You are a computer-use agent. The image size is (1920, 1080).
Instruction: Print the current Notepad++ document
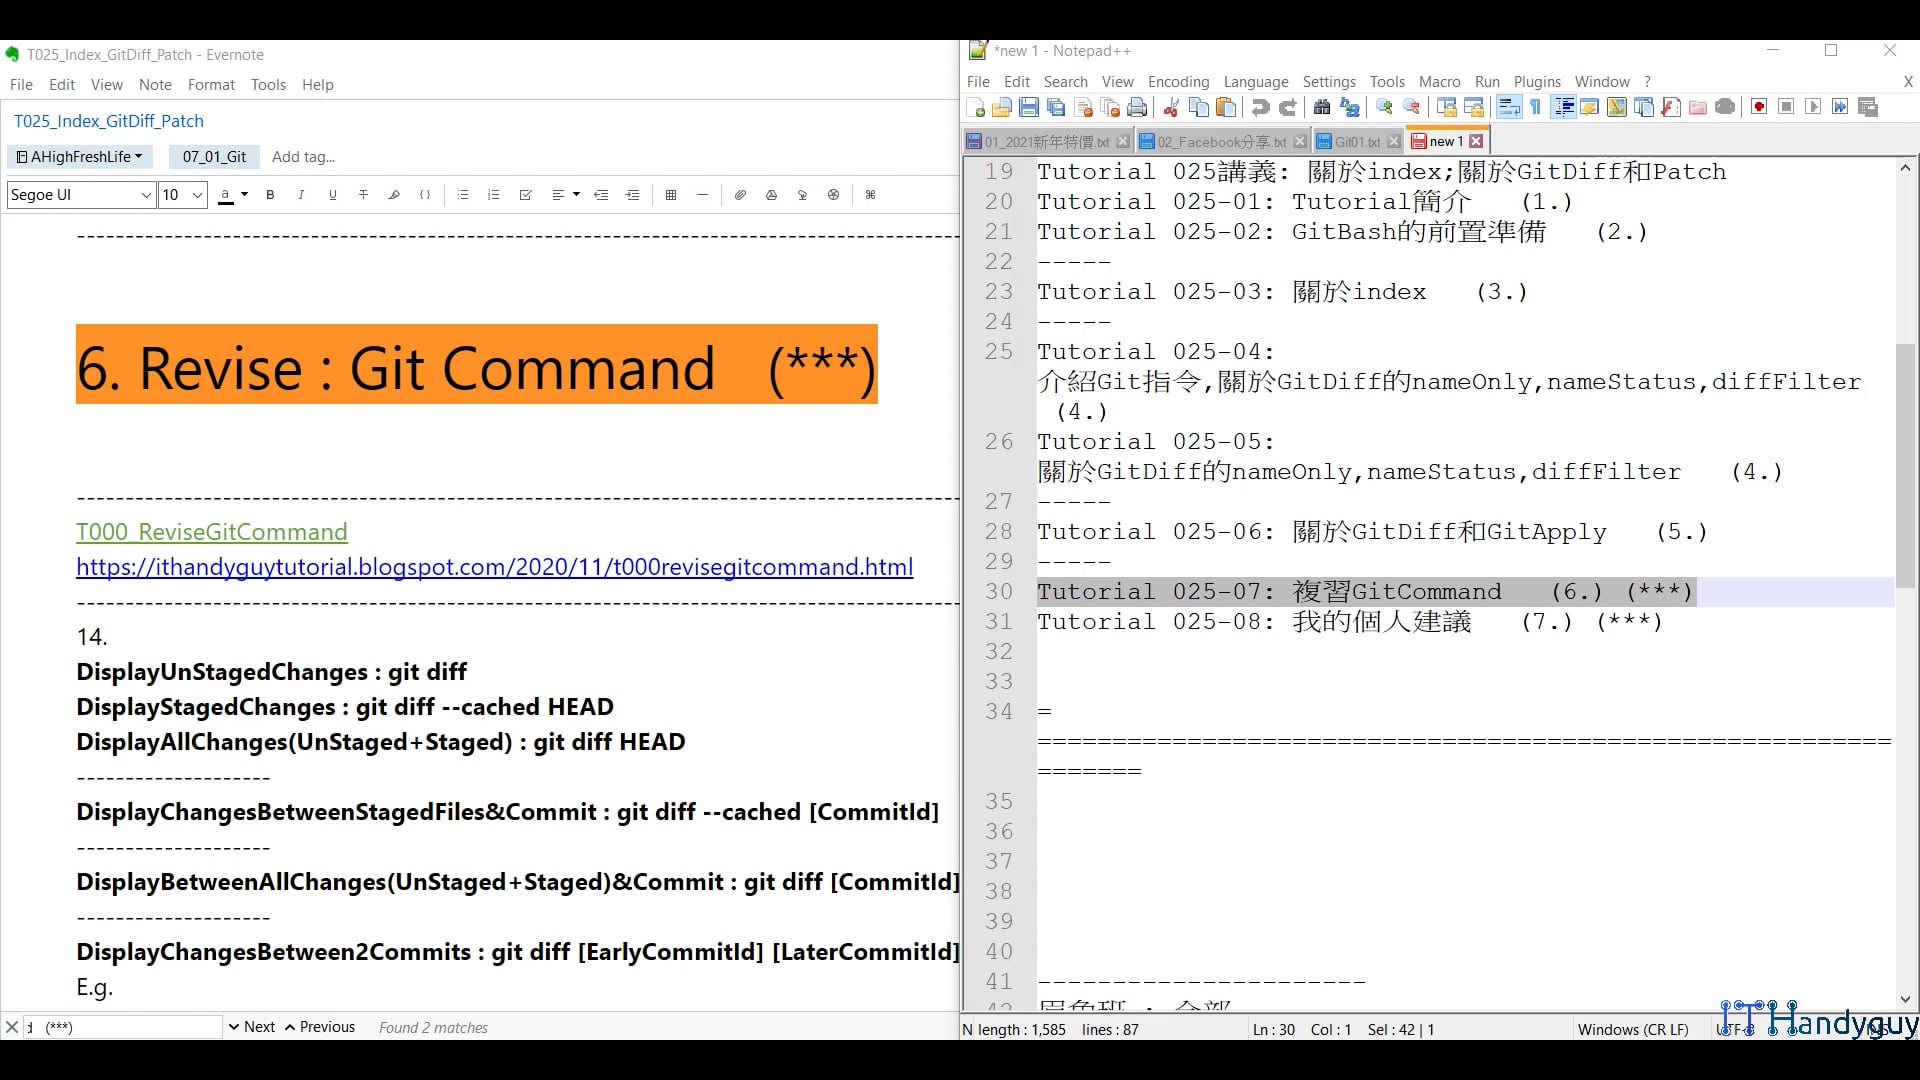coord(1137,107)
